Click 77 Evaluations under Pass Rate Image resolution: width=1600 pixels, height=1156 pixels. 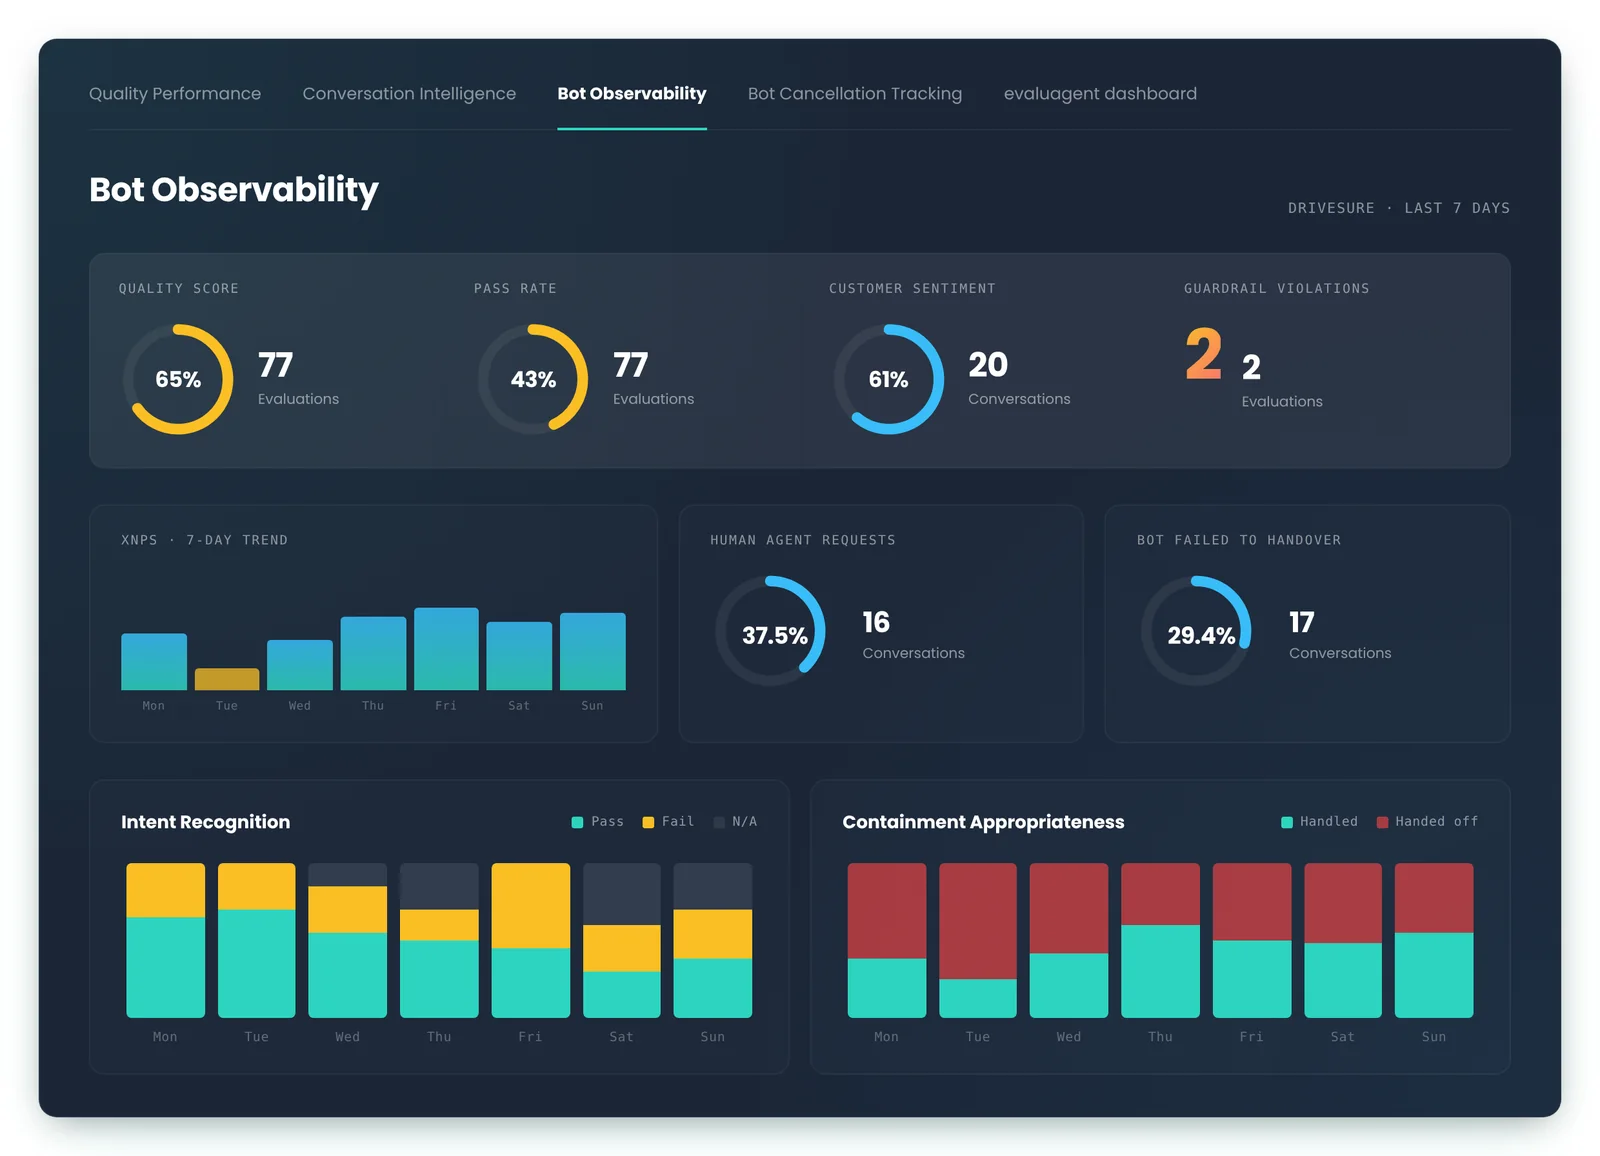pyautogui.click(x=653, y=378)
